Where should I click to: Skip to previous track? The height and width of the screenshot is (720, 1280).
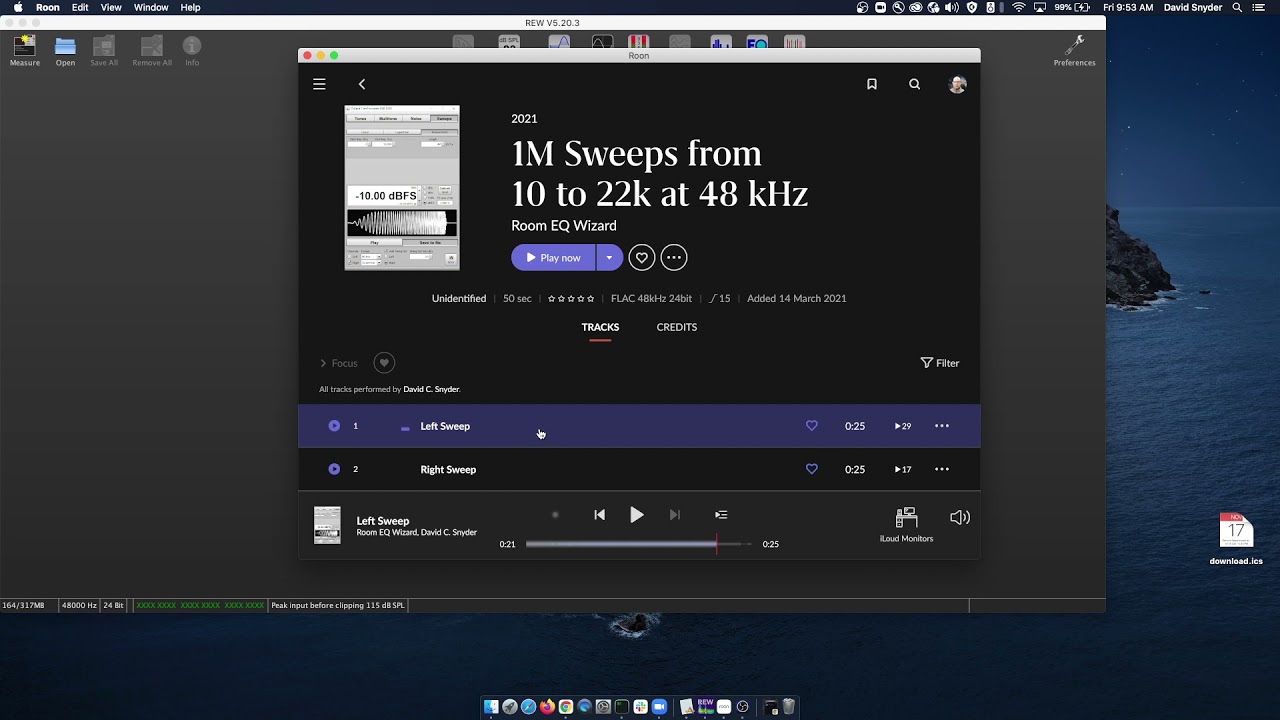(599, 515)
